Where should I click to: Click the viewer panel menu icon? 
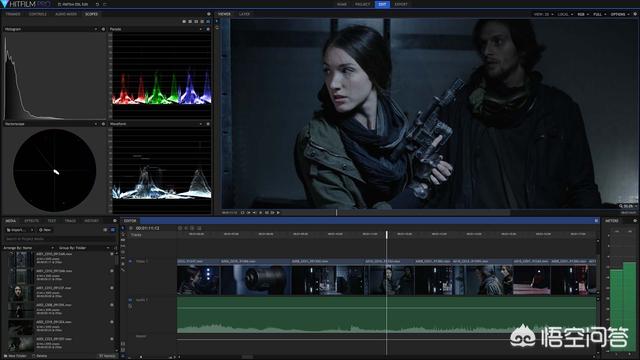tap(635, 14)
